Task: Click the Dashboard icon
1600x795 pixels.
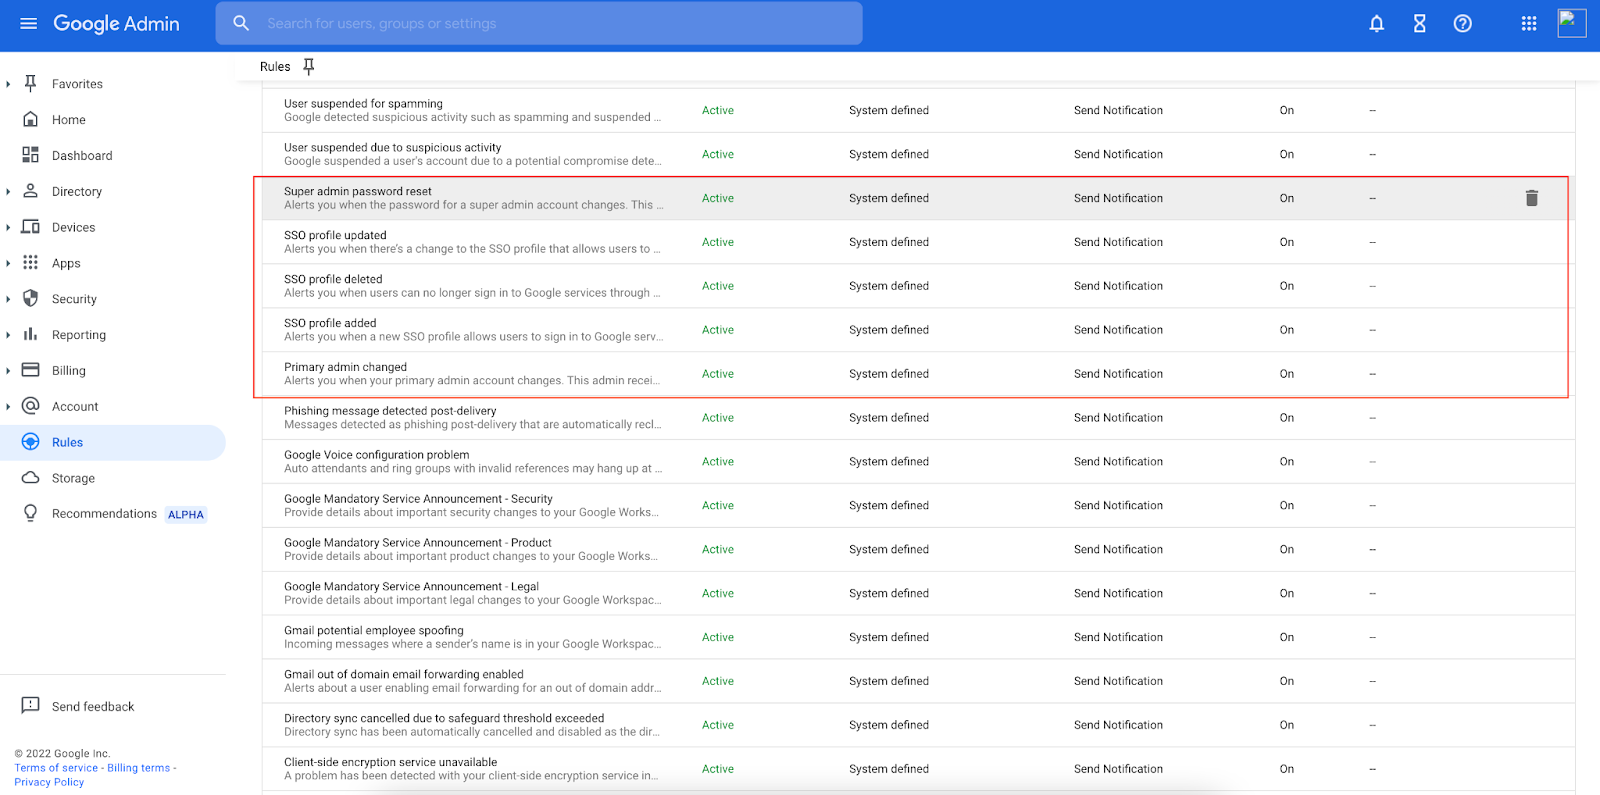Action: click(31, 155)
